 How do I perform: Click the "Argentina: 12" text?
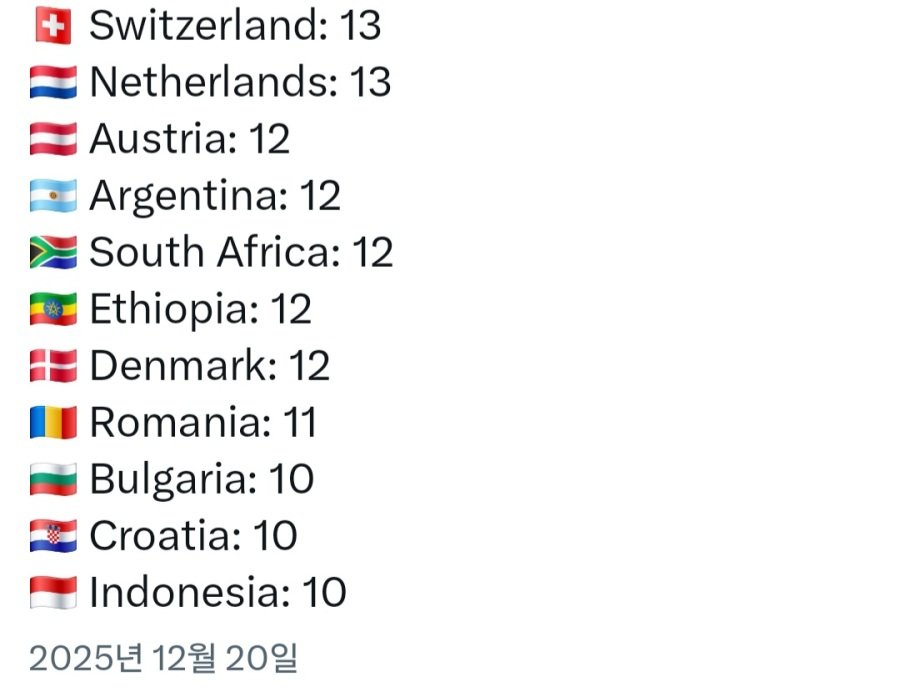[215, 196]
